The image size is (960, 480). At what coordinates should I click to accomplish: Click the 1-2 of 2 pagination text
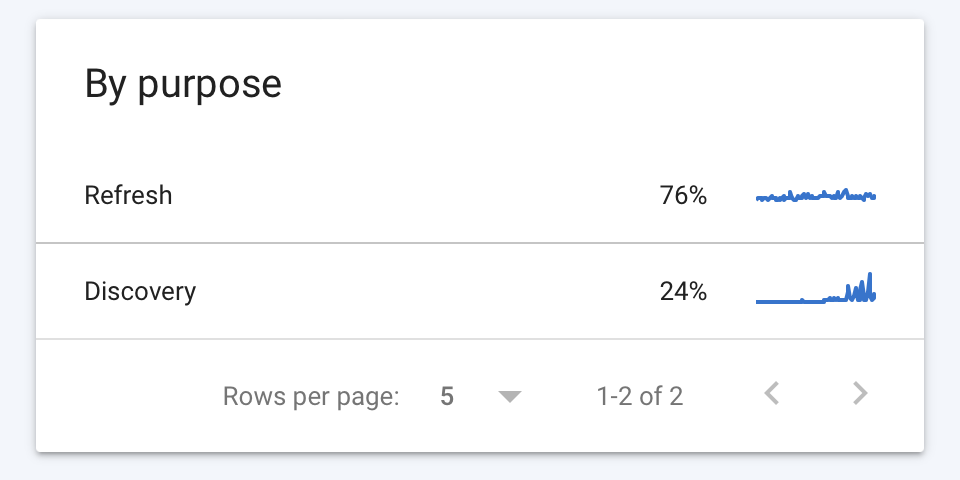[x=640, y=397]
